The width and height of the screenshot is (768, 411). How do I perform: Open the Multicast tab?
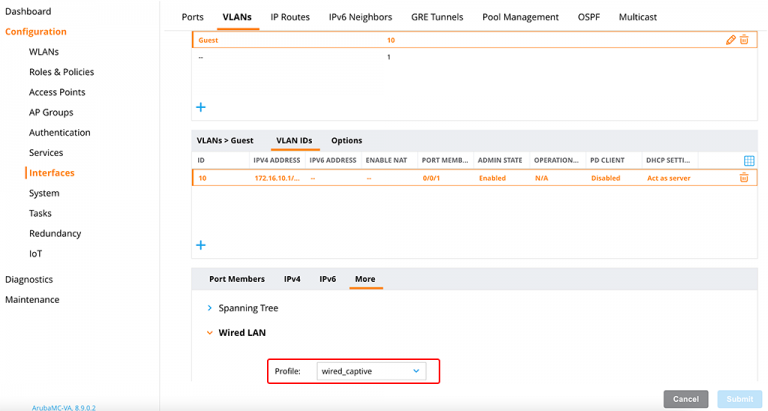[638, 17]
